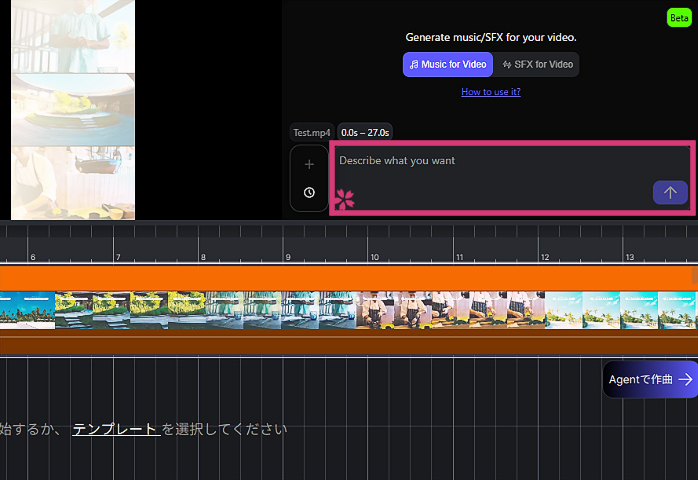Click the Agentで作曲 button
This screenshot has width=698, height=480.
(650, 380)
